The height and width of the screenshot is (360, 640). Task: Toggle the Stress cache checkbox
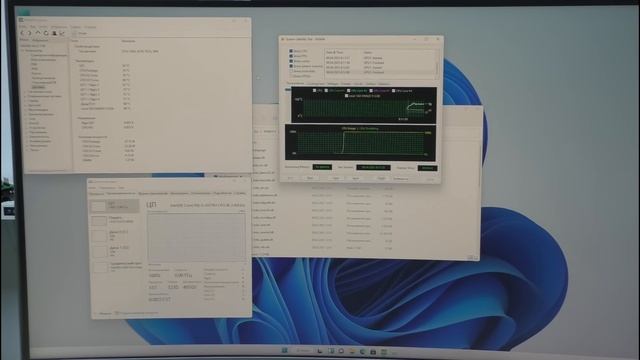(x=291, y=61)
